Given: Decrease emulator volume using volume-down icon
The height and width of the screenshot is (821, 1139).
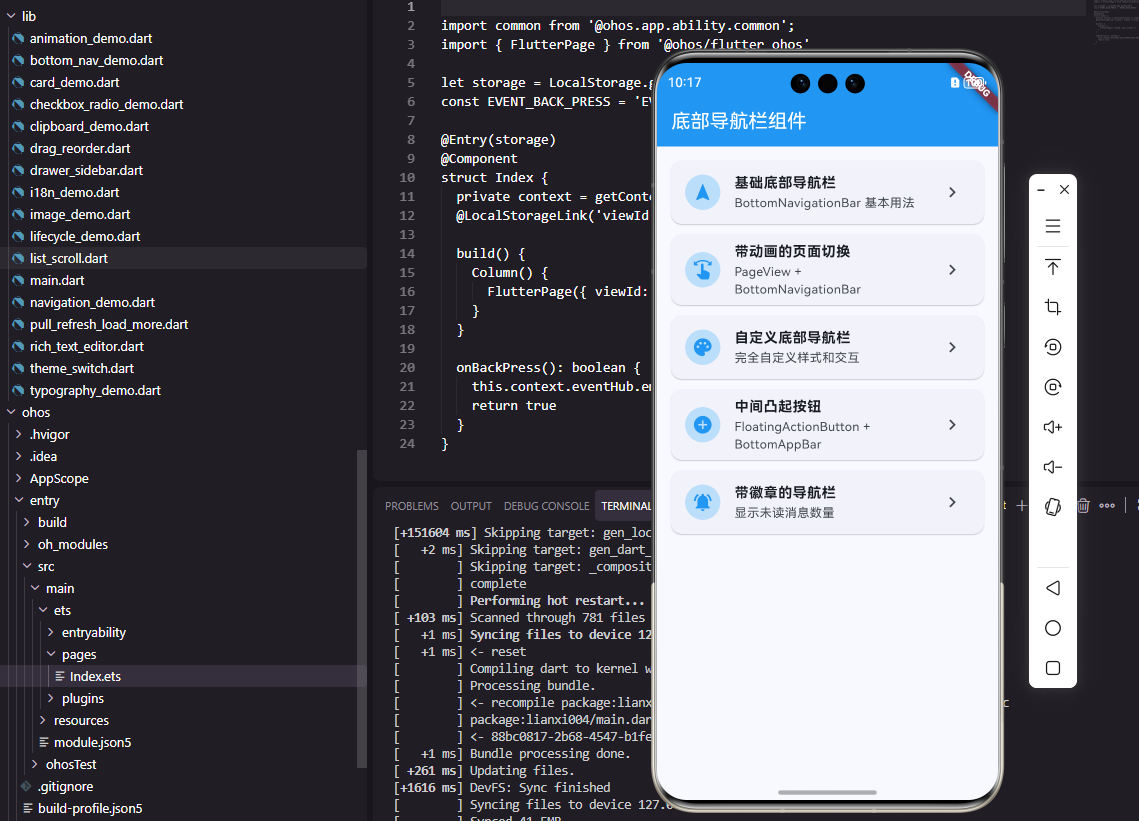Looking at the screenshot, I should [x=1052, y=467].
